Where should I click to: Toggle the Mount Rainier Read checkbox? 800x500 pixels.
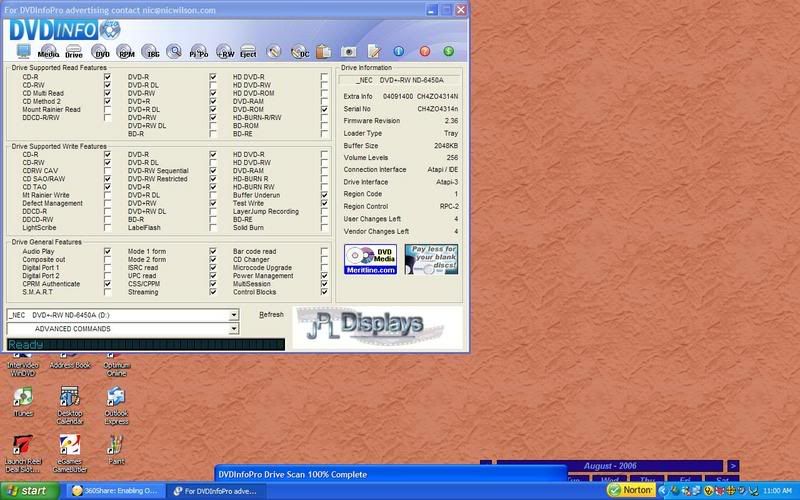pos(107,110)
